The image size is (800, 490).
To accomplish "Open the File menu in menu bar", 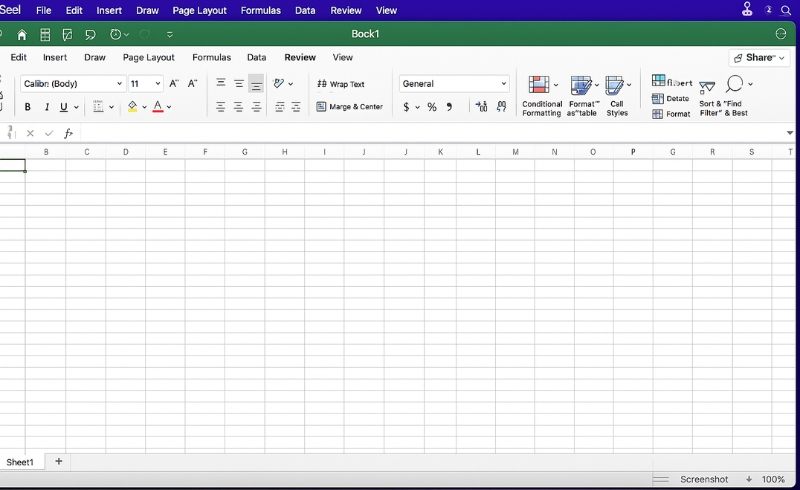I will click(43, 10).
